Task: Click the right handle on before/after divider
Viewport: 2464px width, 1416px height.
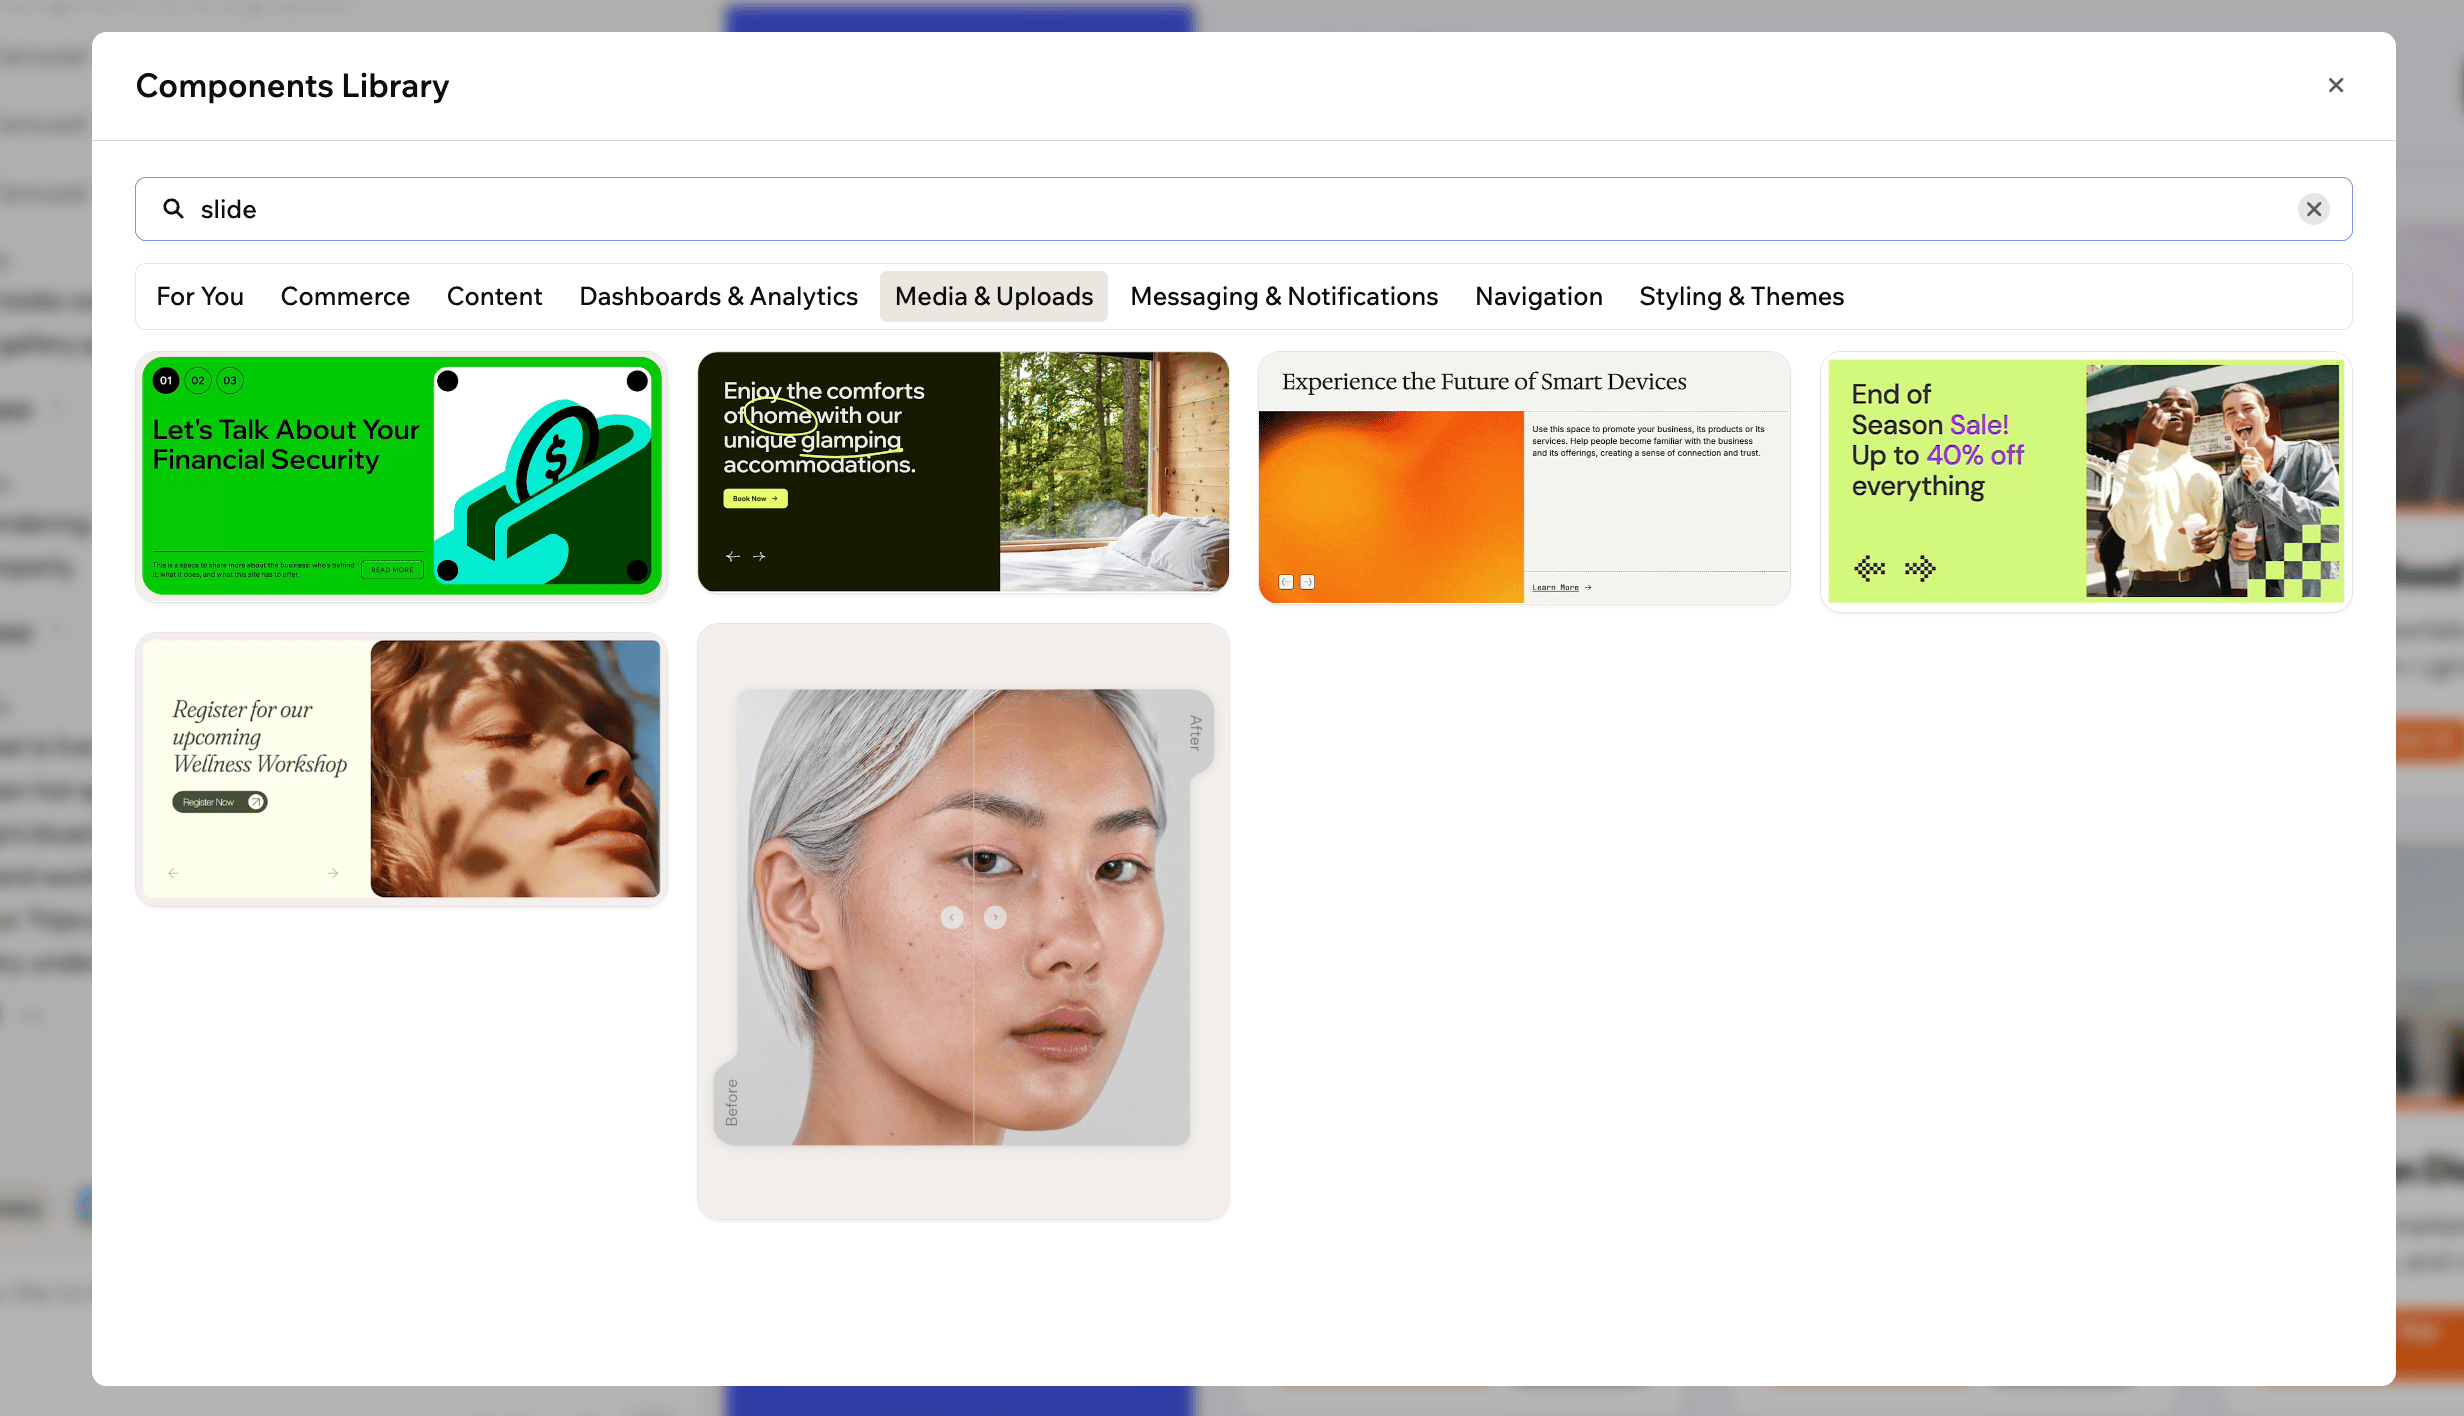Action: (995, 917)
